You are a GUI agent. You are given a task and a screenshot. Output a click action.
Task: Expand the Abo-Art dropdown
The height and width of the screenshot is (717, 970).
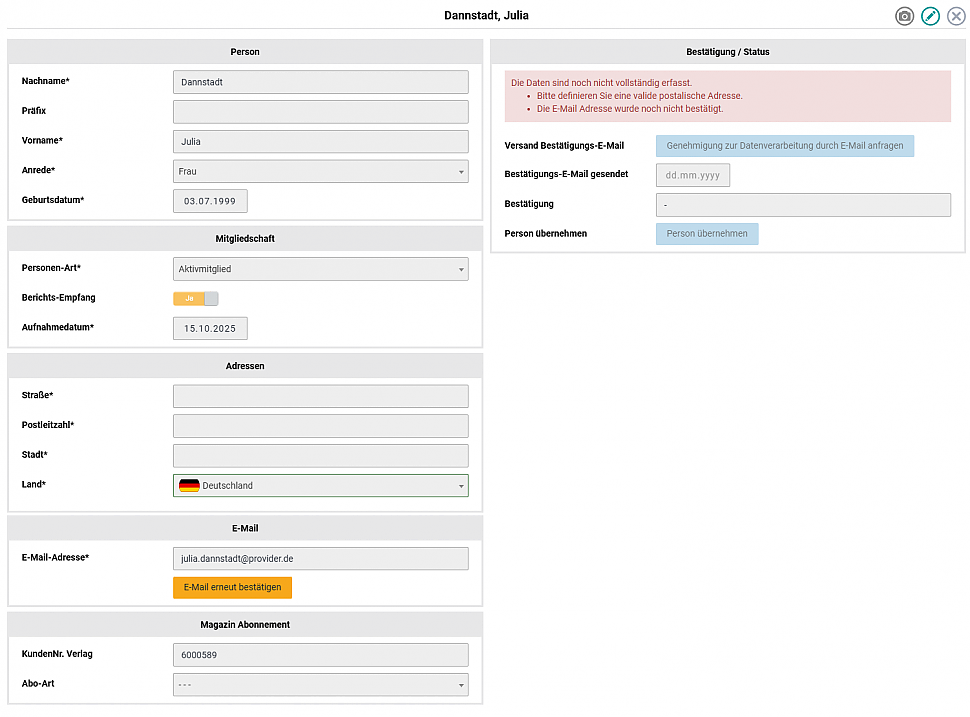320,685
